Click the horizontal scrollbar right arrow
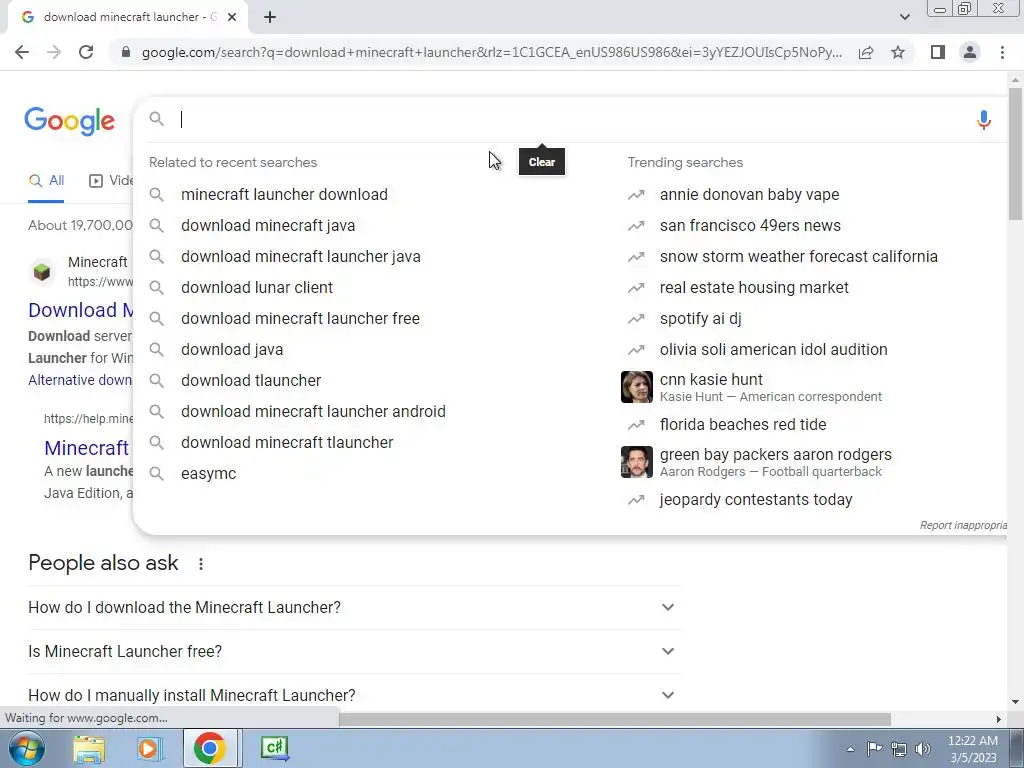 [999, 719]
